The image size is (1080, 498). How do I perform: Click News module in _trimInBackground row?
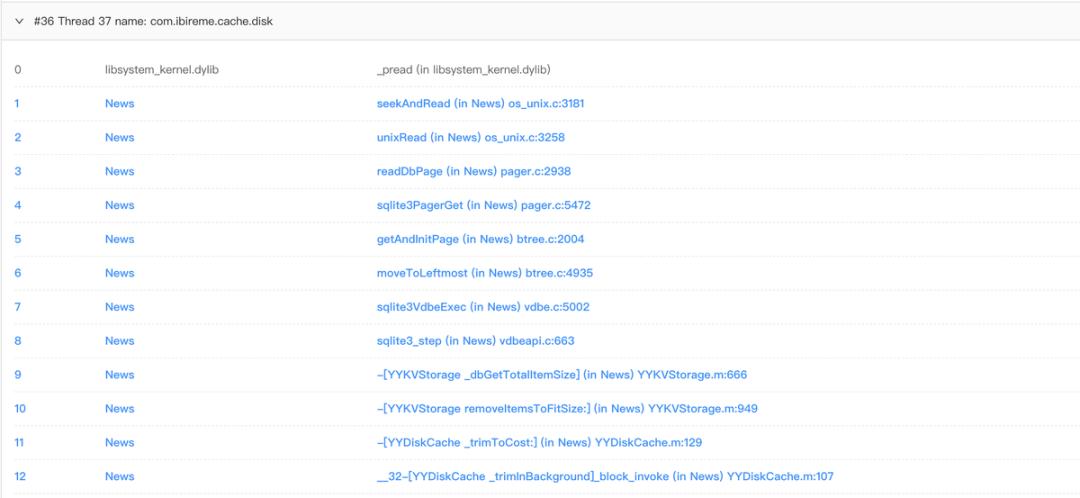[x=120, y=476]
